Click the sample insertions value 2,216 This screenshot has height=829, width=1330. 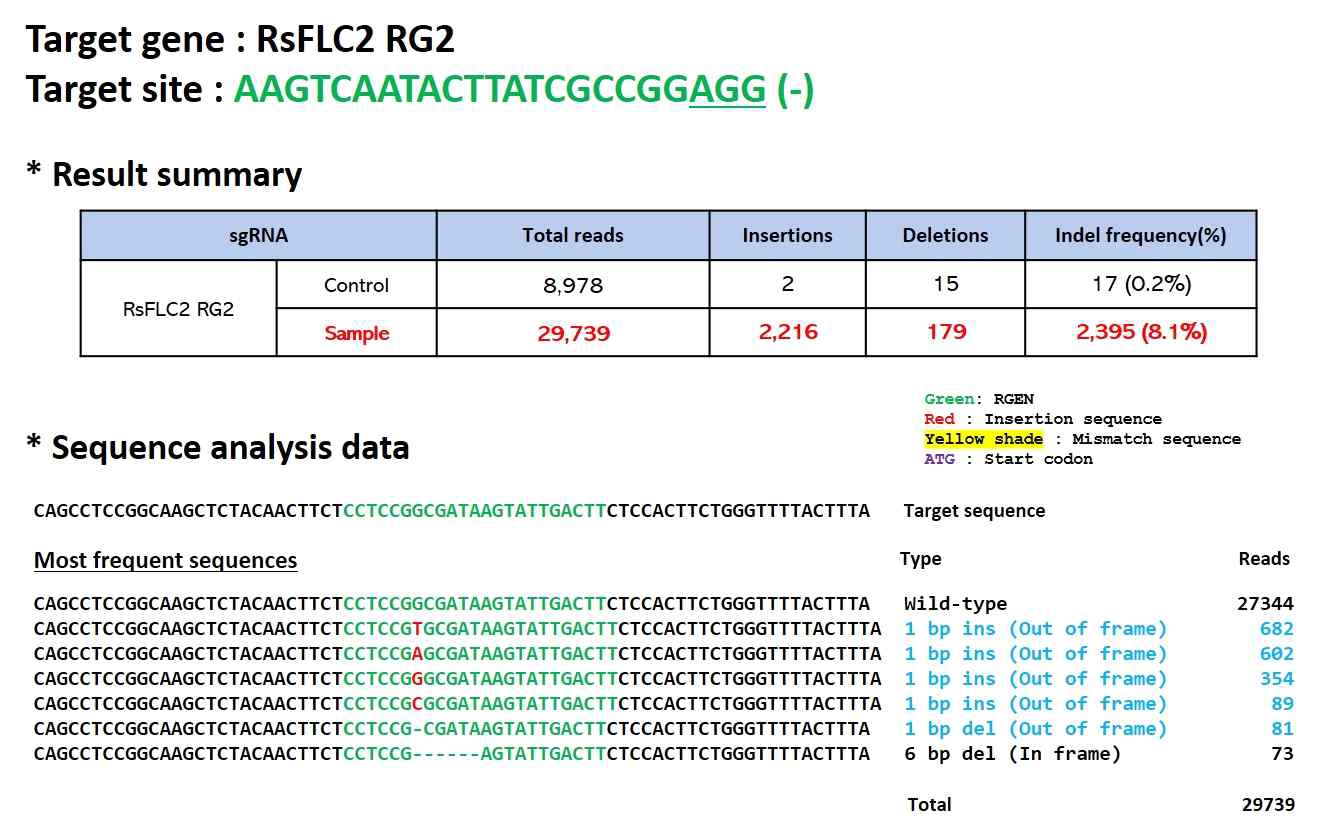pyautogui.click(x=787, y=332)
